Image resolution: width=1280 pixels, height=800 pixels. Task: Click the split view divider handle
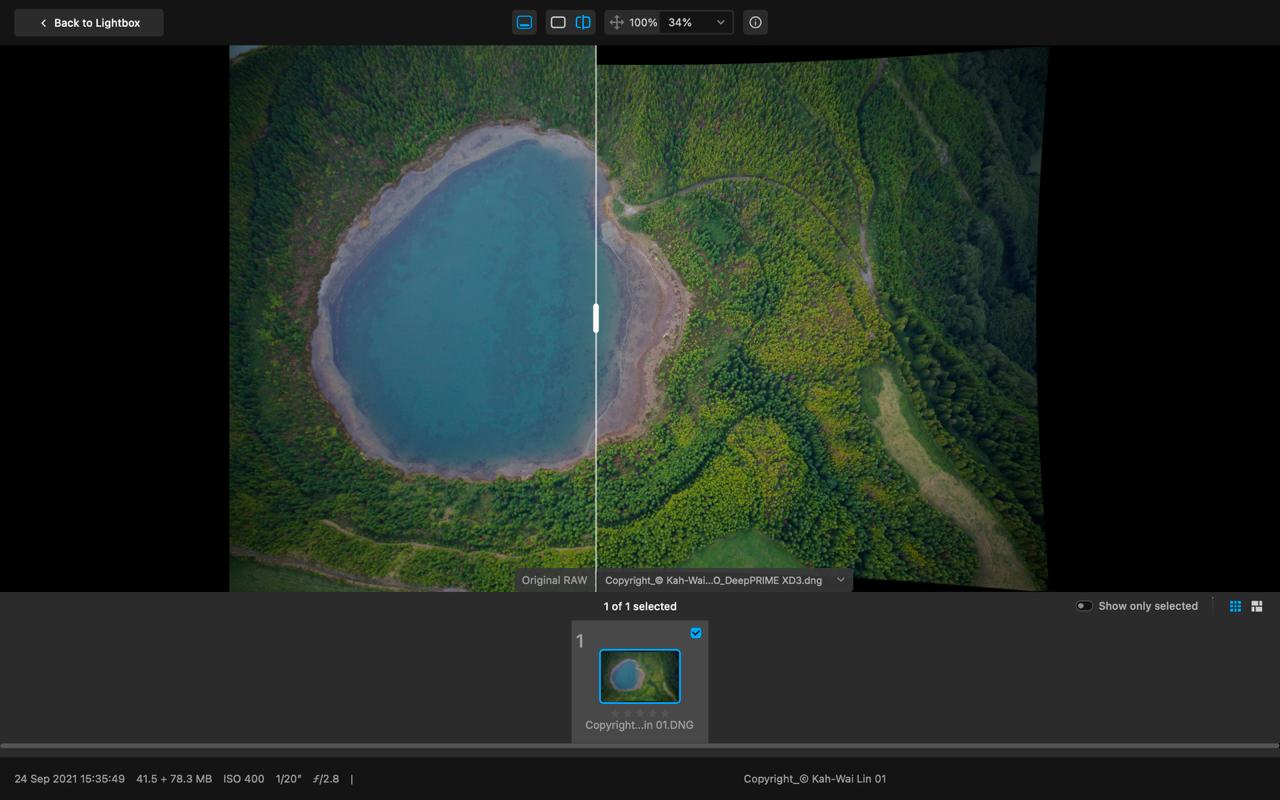pyautogui.click(x=595, y=317)
